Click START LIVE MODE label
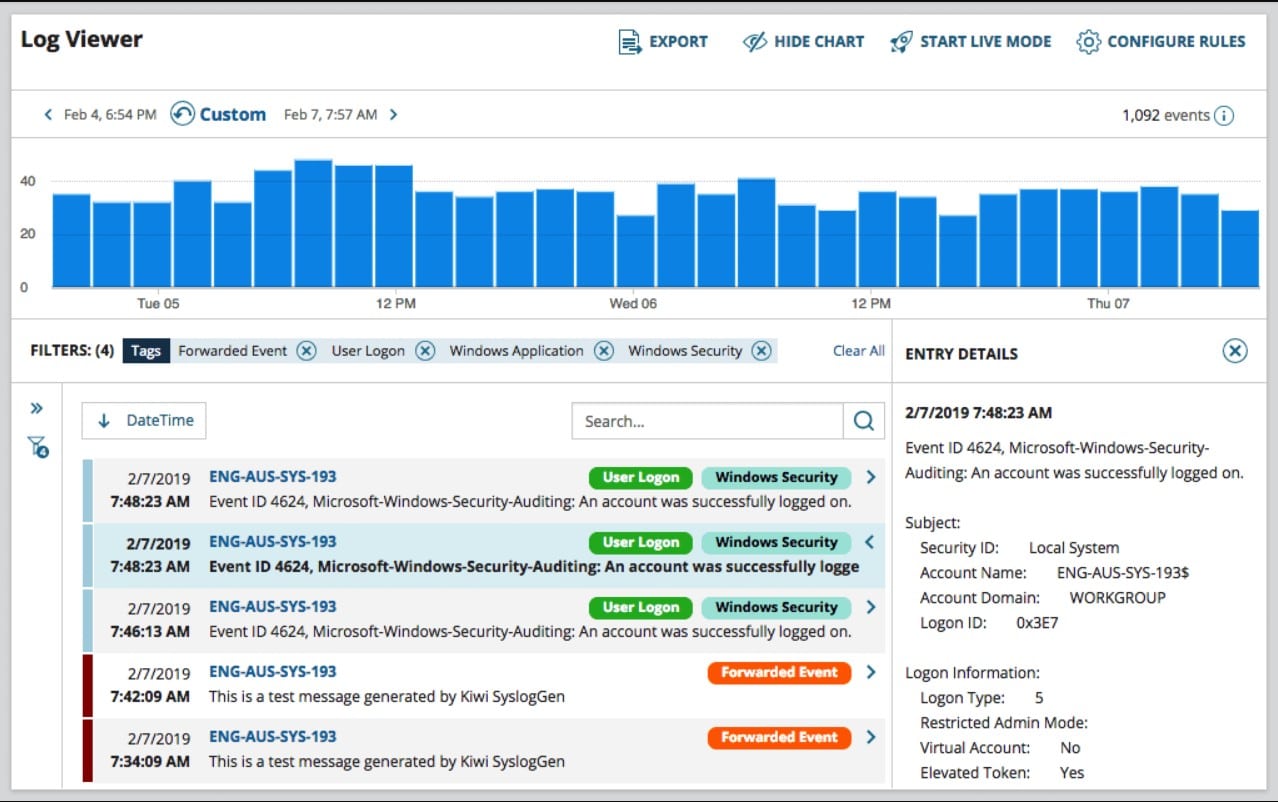 click(x=986, y=42)
